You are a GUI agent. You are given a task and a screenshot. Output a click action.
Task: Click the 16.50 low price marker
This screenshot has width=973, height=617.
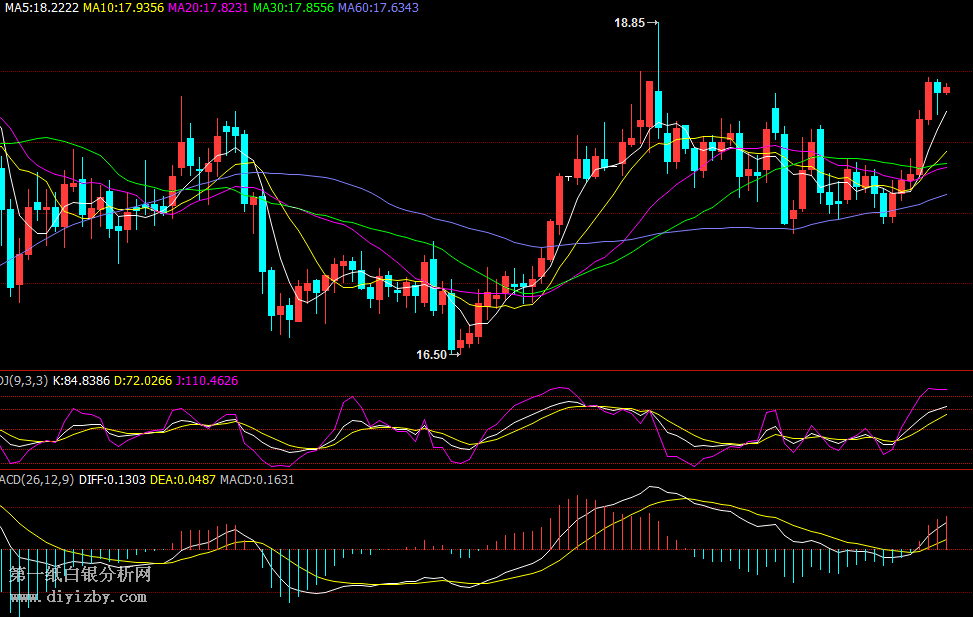[431, 354]
